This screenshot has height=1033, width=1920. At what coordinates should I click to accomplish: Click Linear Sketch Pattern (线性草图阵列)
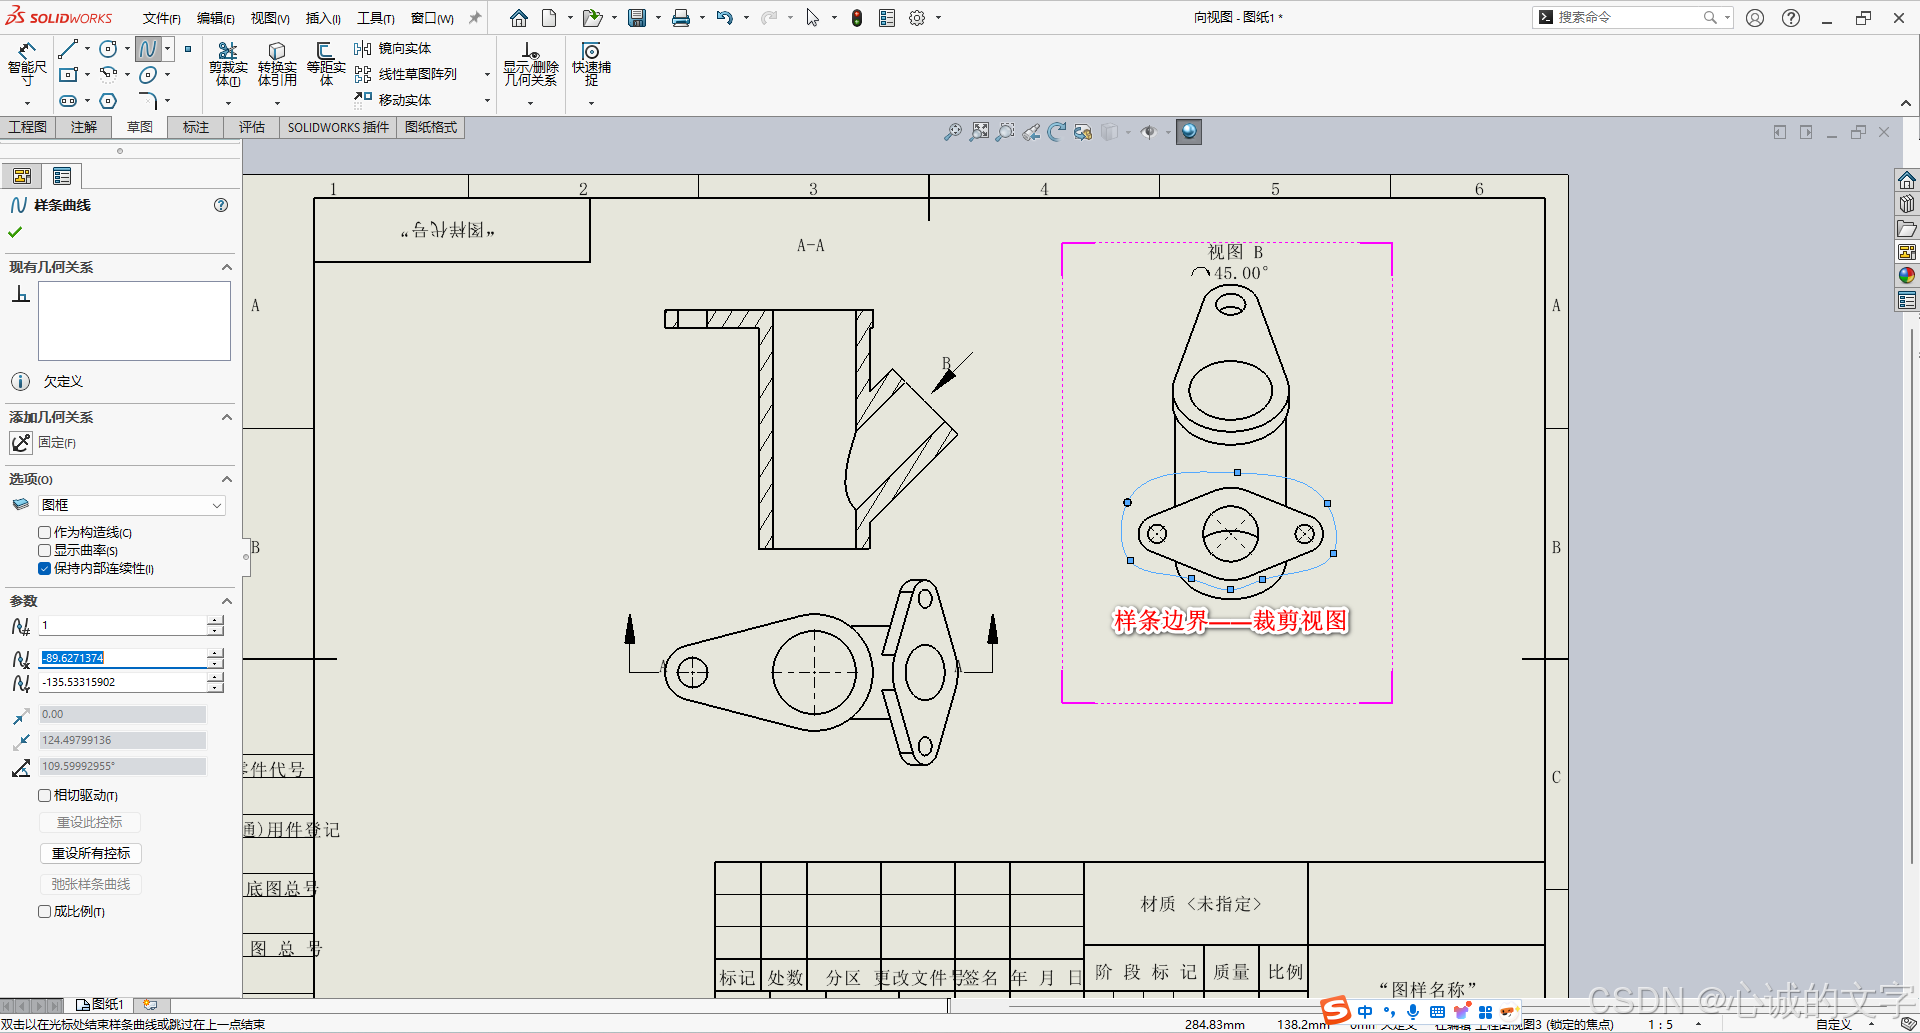coord(406,74)
